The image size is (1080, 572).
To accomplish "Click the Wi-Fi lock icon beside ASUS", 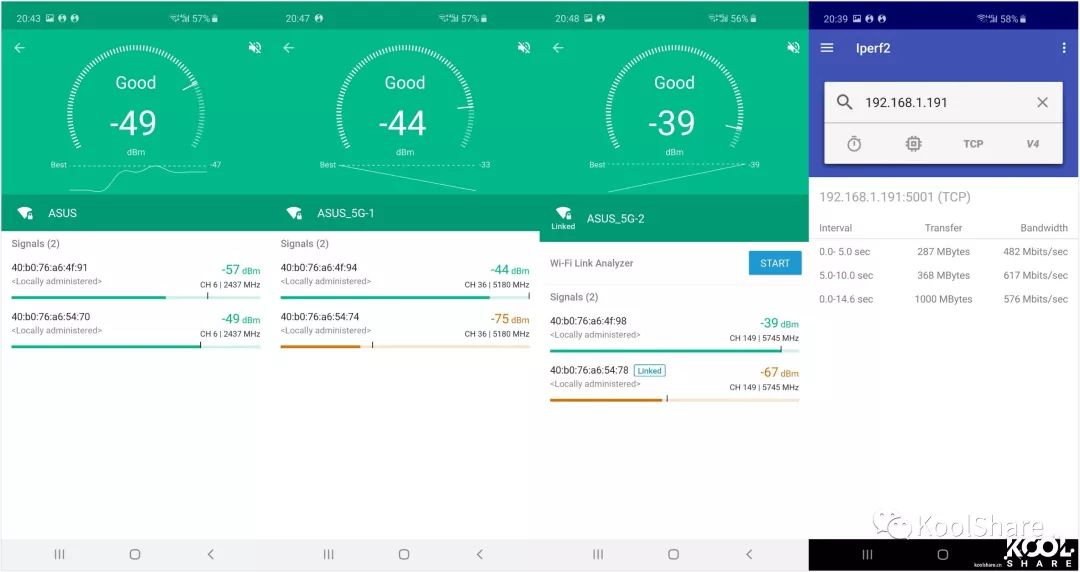I will point(25,213).
